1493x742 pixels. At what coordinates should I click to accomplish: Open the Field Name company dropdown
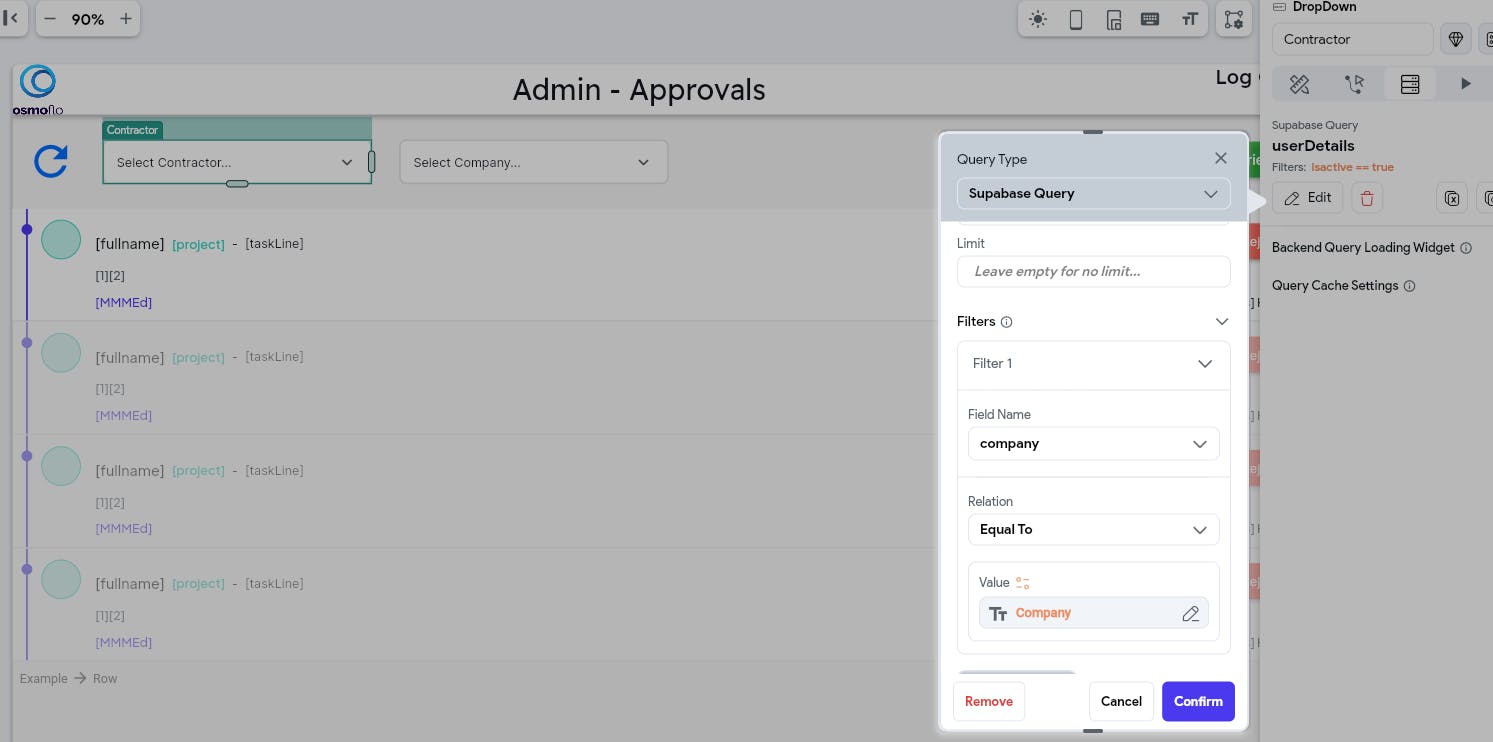click(1093, 444)
